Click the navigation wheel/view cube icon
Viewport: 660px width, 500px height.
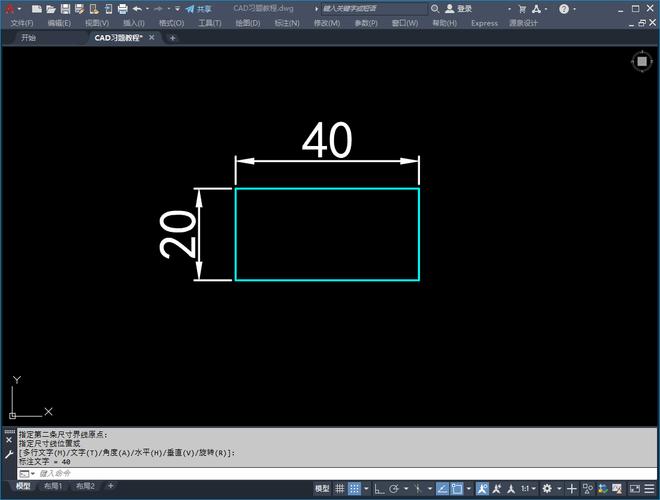(642, 62)
